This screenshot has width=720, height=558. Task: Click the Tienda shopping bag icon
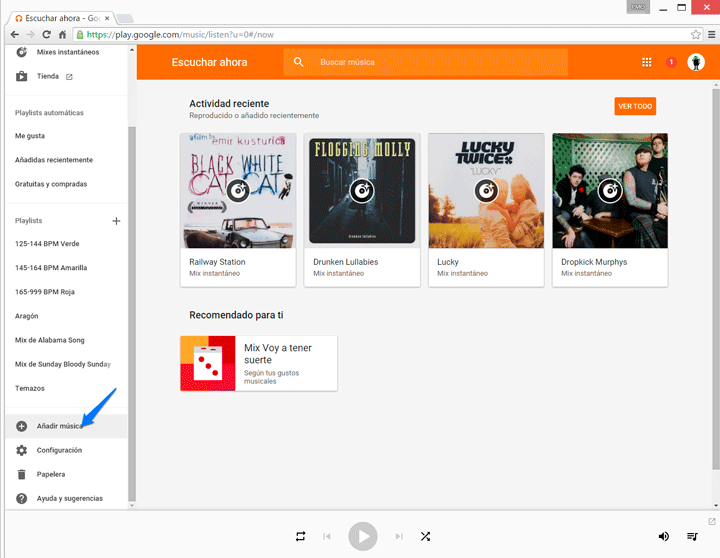(x=22, y=76)
